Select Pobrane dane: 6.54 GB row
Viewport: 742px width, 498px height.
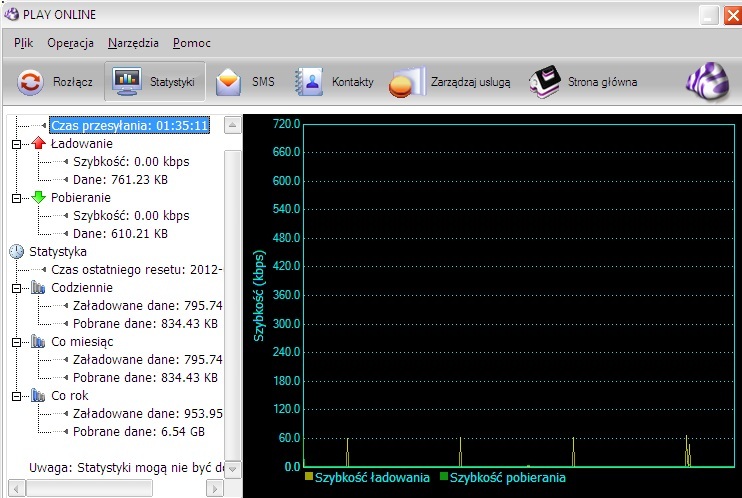coord(139,431)
